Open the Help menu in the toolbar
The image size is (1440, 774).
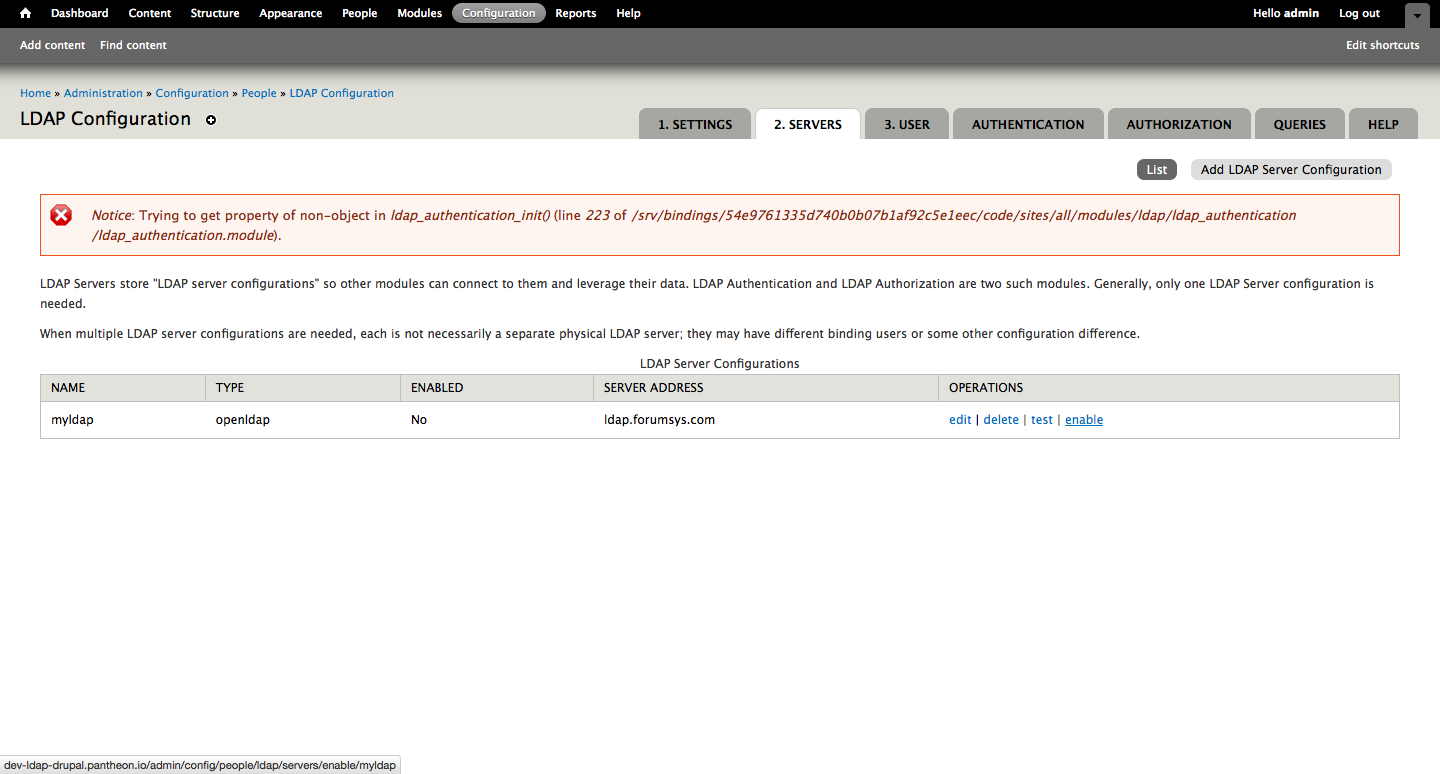click(629, 13)
